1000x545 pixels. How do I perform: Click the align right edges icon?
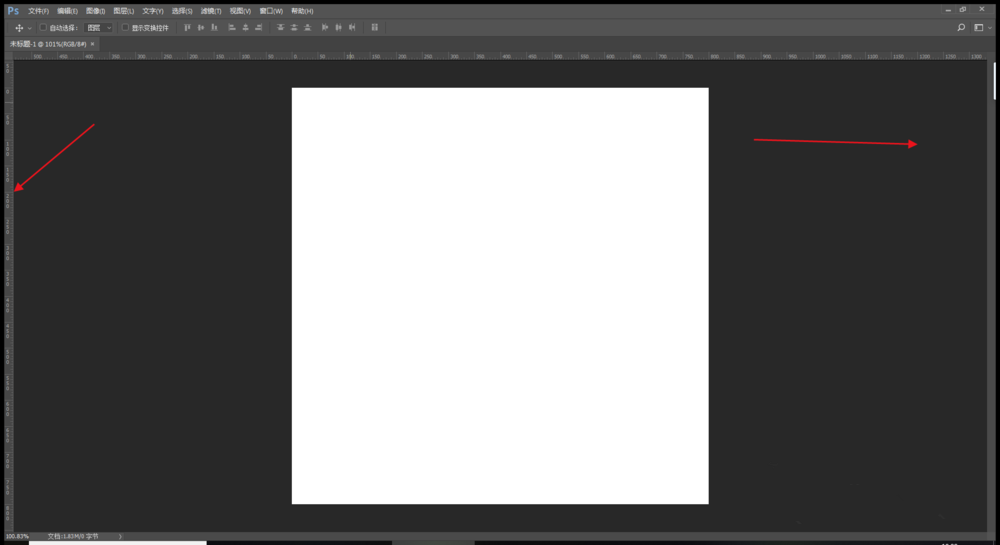tap(258, 27)
